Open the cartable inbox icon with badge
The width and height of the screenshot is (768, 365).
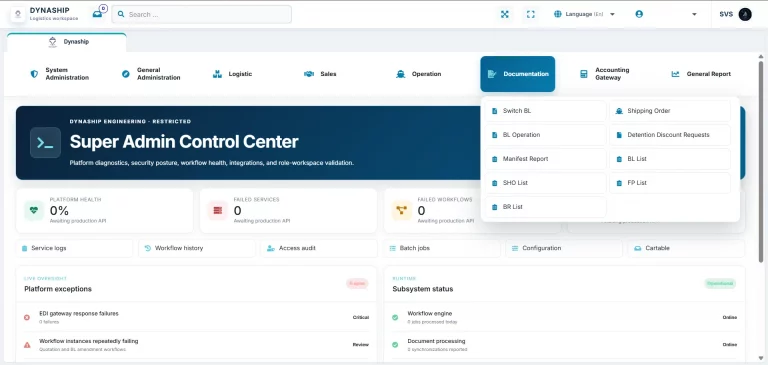click(x=98, y=14)
